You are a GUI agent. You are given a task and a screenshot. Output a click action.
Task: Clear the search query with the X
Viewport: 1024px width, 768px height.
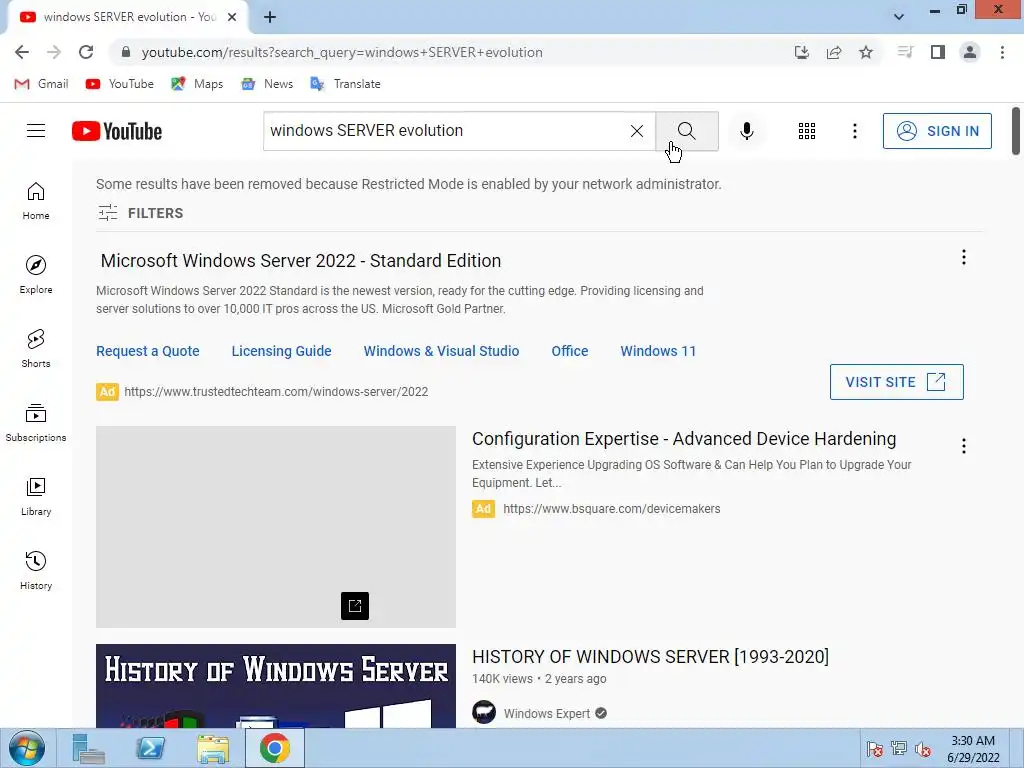[637, 131]
